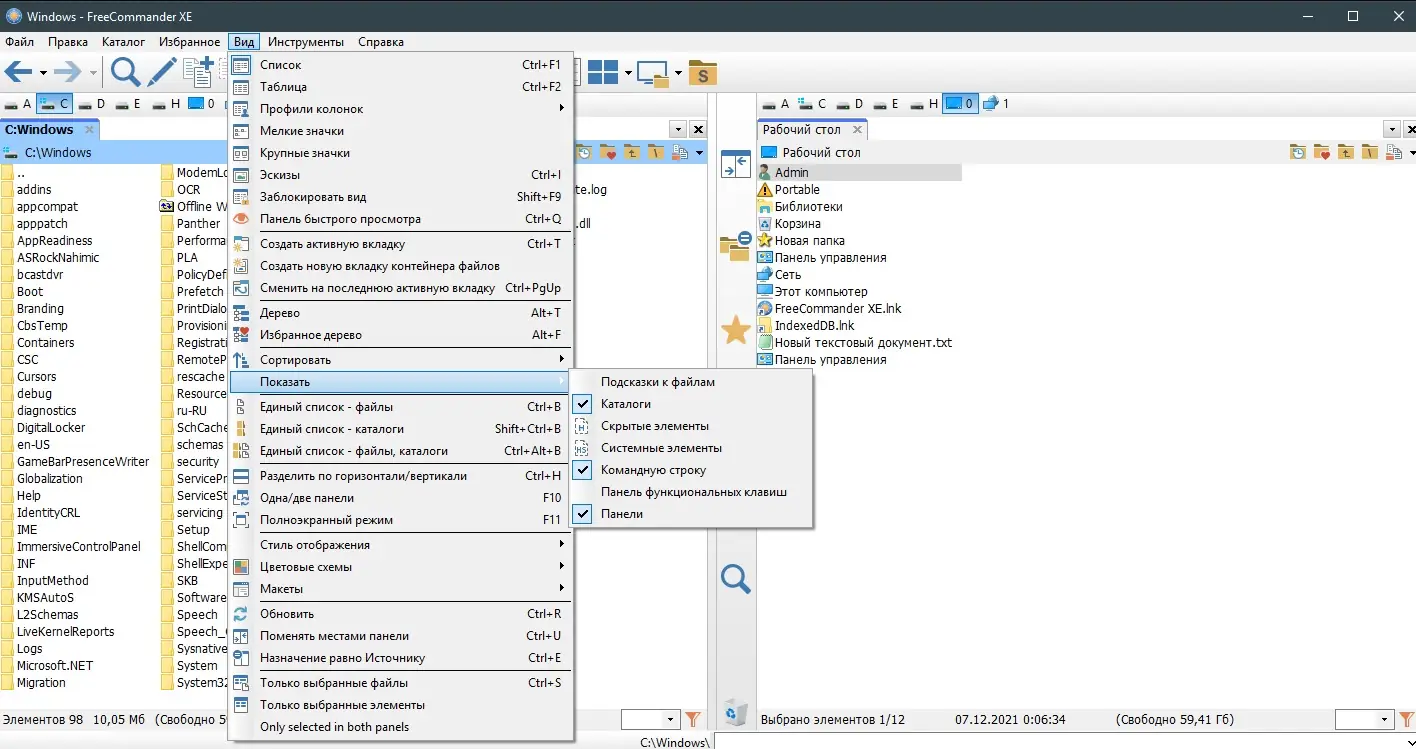Screen dimensions: 1416x749
Task: Click the forward navigation arrow in the toolbar
Action: pyautogui.click(x=67, y=72)
